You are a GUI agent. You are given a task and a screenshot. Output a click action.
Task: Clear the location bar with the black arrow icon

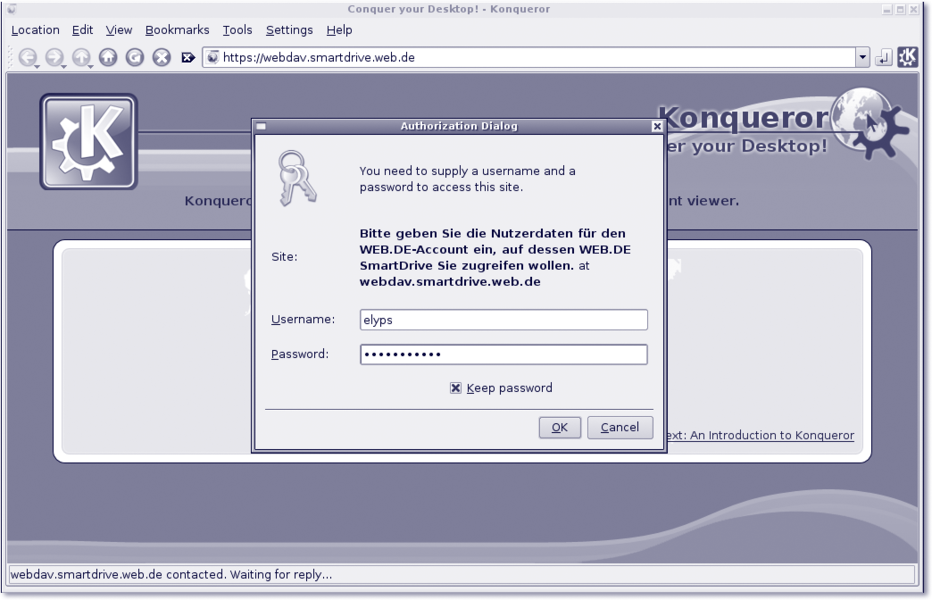188,58
